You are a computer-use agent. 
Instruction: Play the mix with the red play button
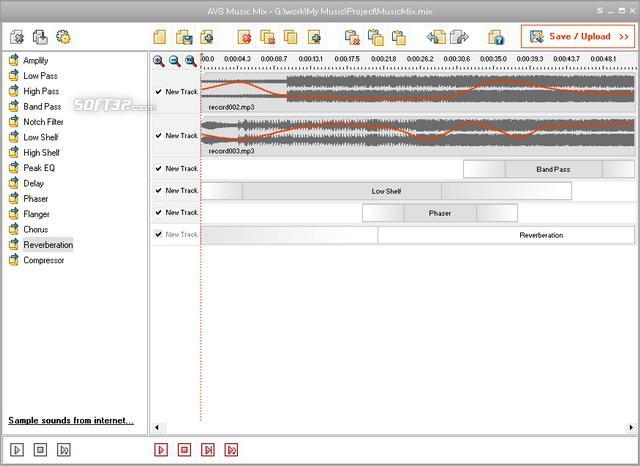point(161,450)
